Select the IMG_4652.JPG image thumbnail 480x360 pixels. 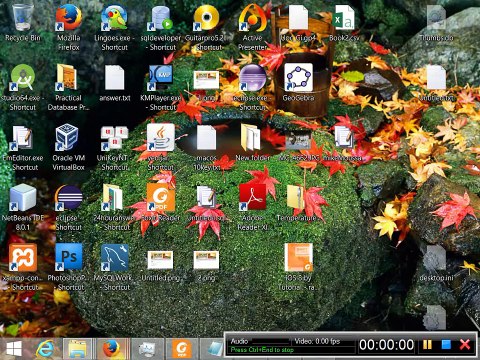[298, 140]
